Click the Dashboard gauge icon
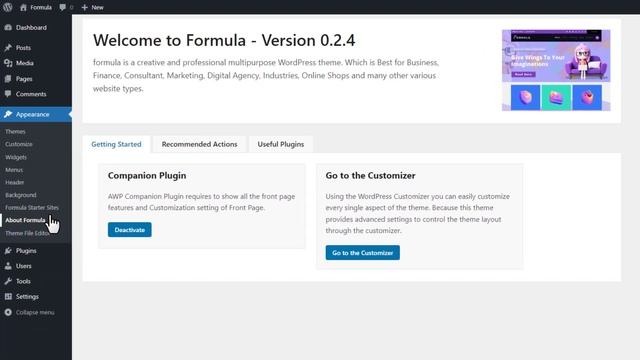Viewport: 640px width, 360px height. tap(8, 27)
